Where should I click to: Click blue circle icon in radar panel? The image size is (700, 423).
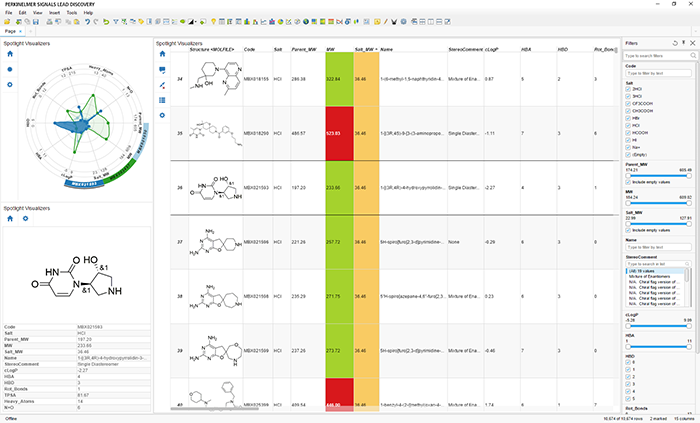[x=10, y=69]
